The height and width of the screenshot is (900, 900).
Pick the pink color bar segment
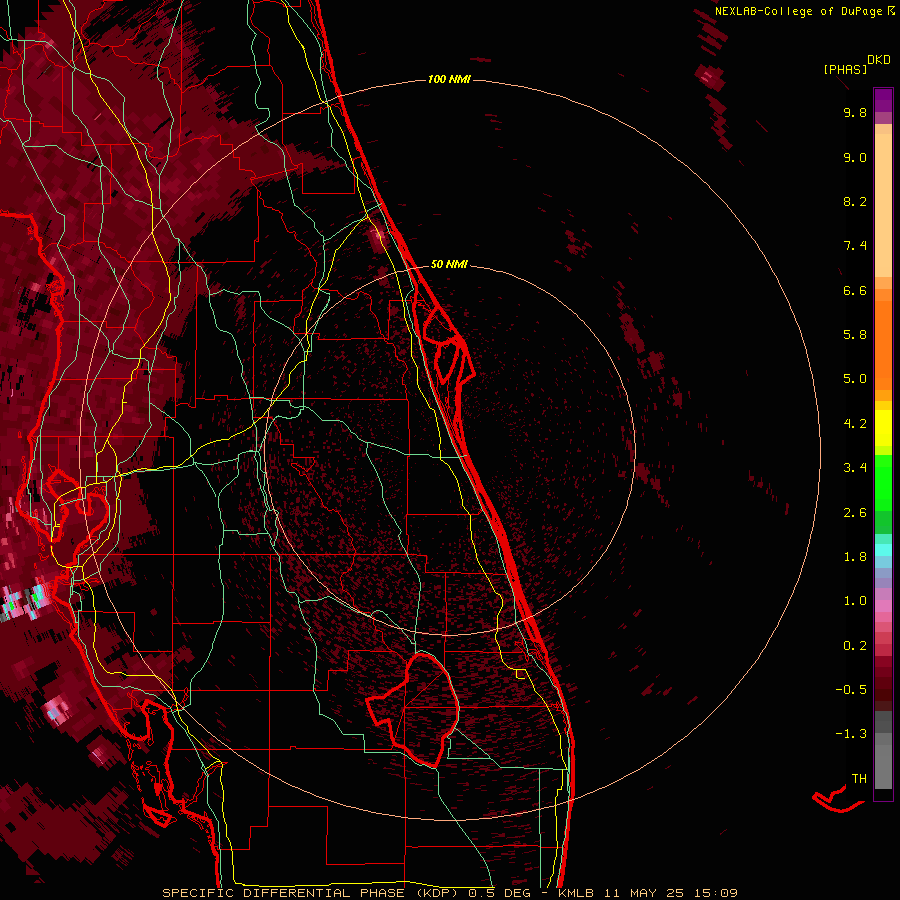pos(883,606)
